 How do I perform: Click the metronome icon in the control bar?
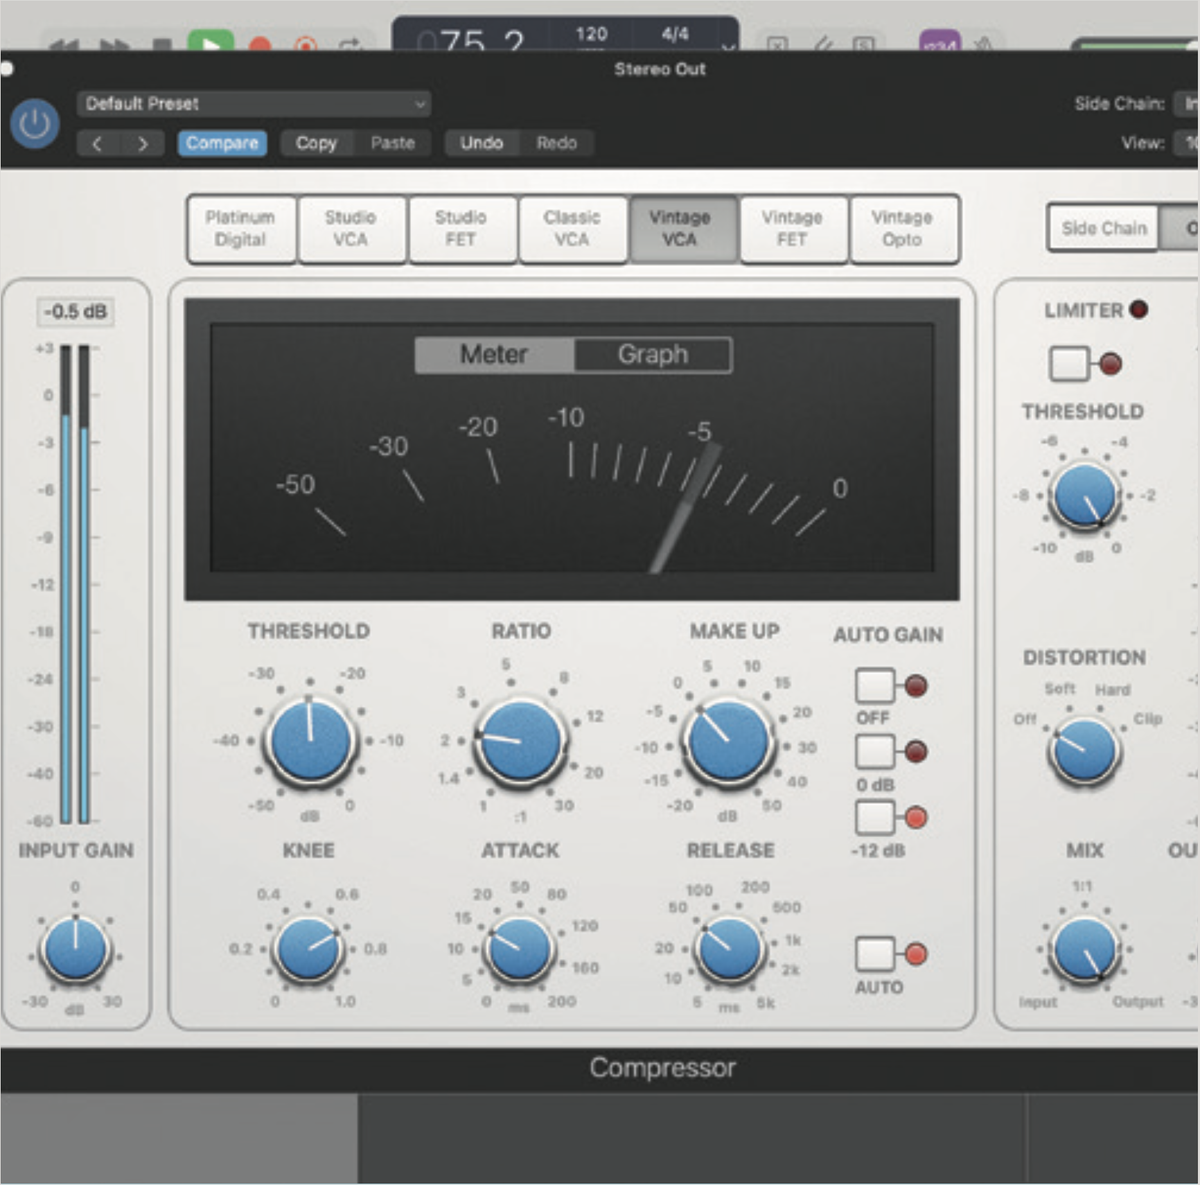tap(982, 43)
